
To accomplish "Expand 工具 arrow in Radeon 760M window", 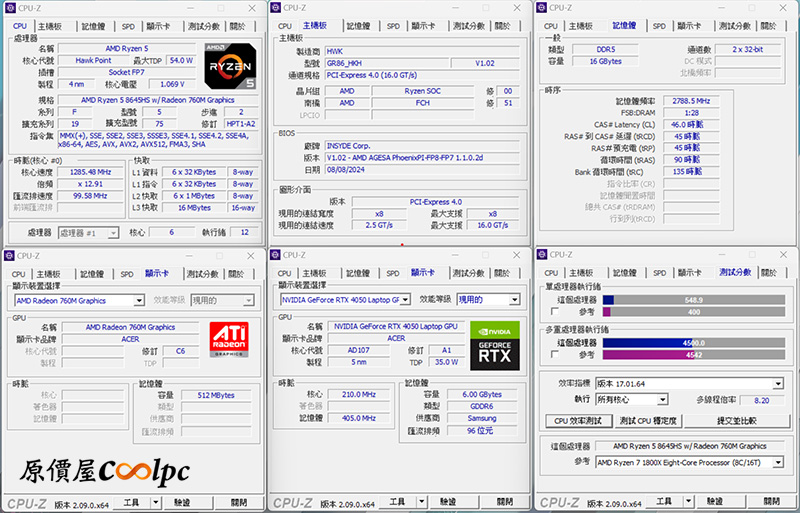I will pos(156,503).
